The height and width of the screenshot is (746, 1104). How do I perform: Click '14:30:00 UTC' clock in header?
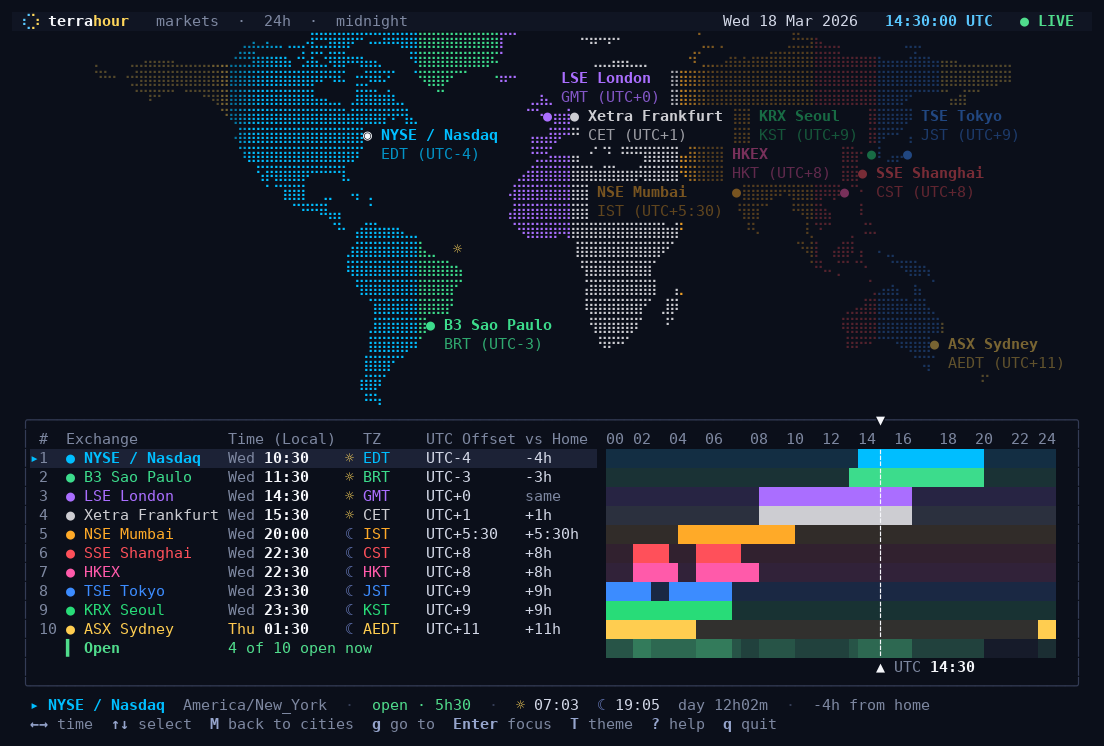coord(939,21)
